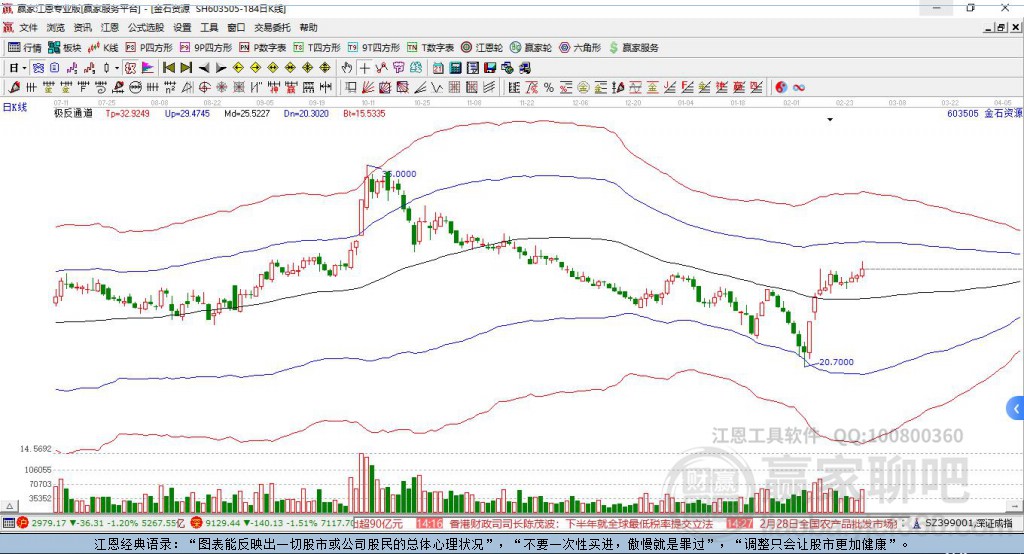The width and height of the screenshot is (1024, 554).
Task: Click the small black triangle above chart
Action: click(830, 120)
